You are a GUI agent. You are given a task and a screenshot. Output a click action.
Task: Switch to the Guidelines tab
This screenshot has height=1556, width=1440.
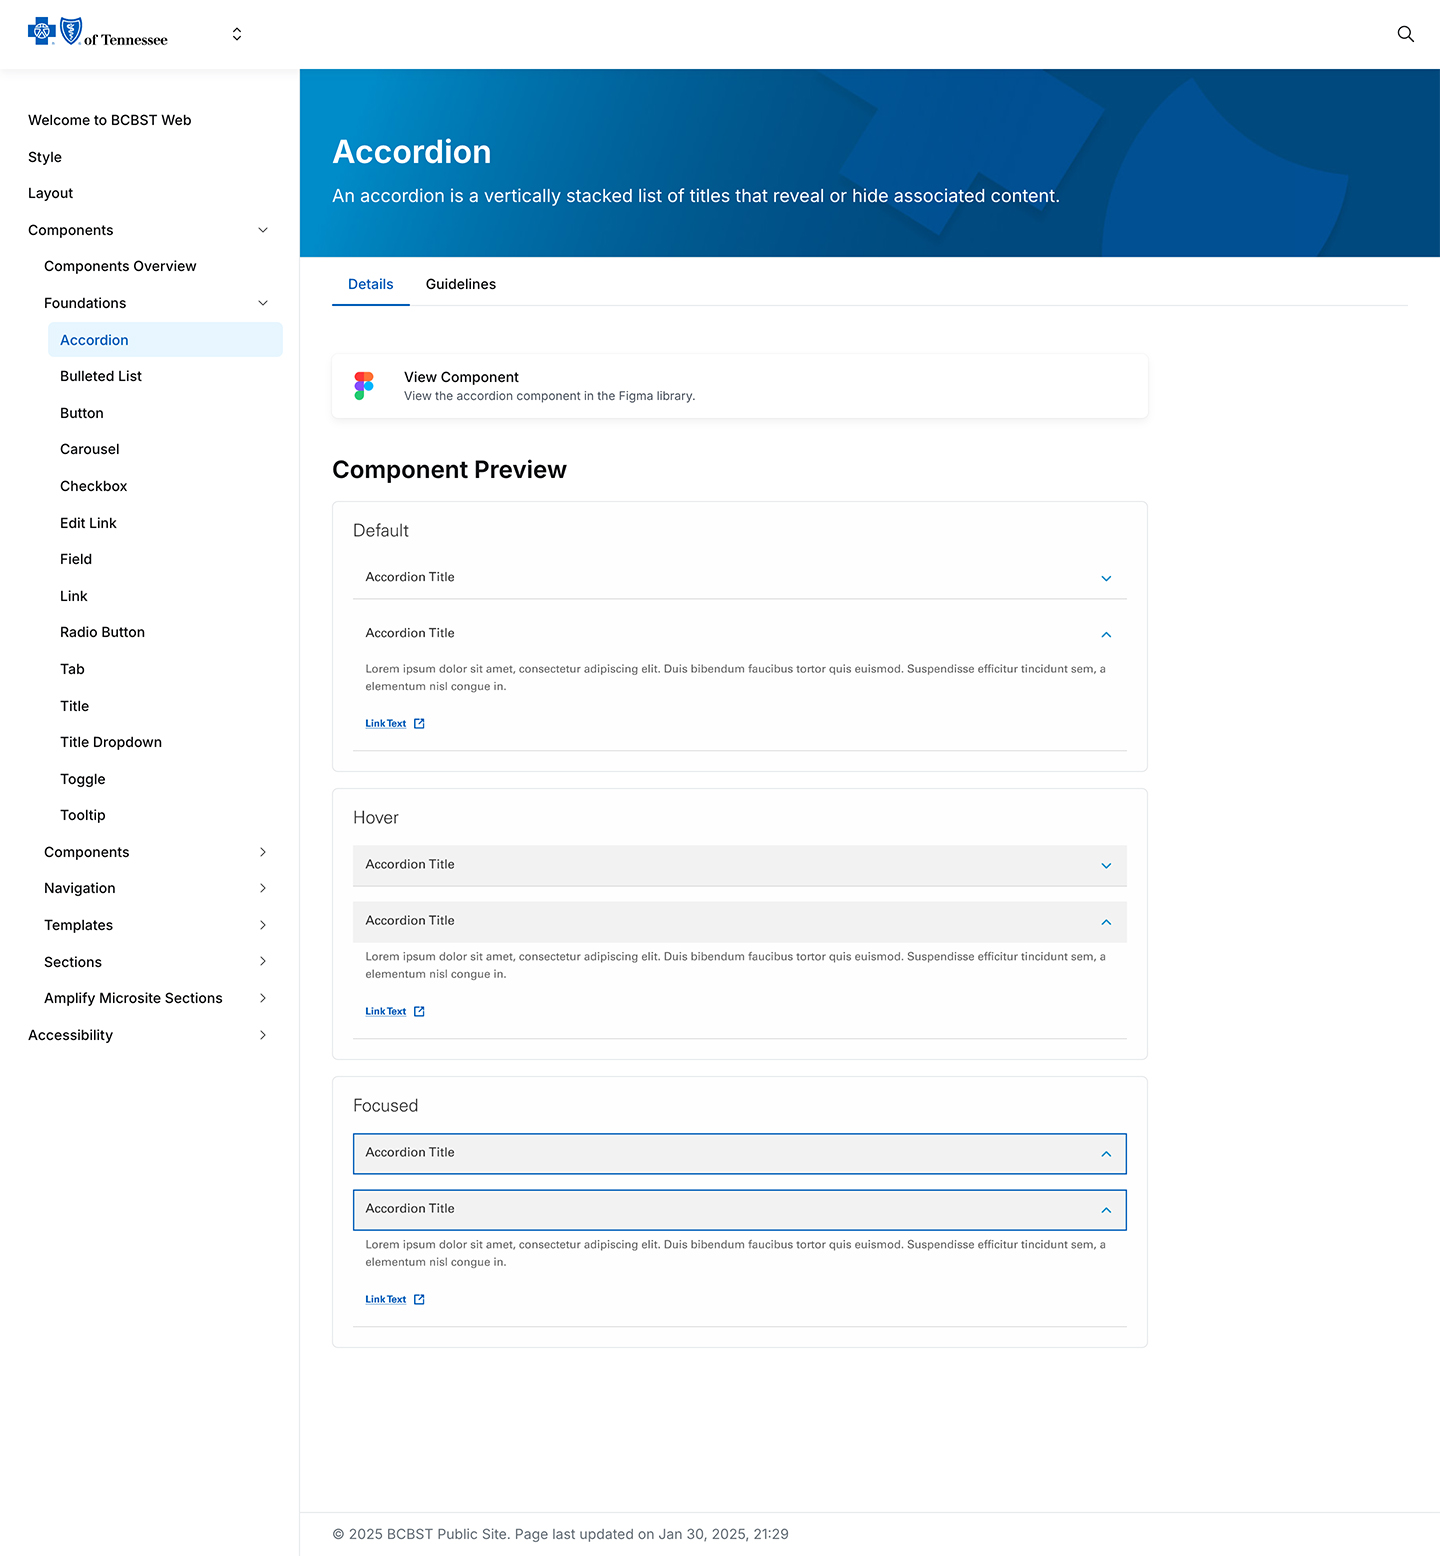460,284
